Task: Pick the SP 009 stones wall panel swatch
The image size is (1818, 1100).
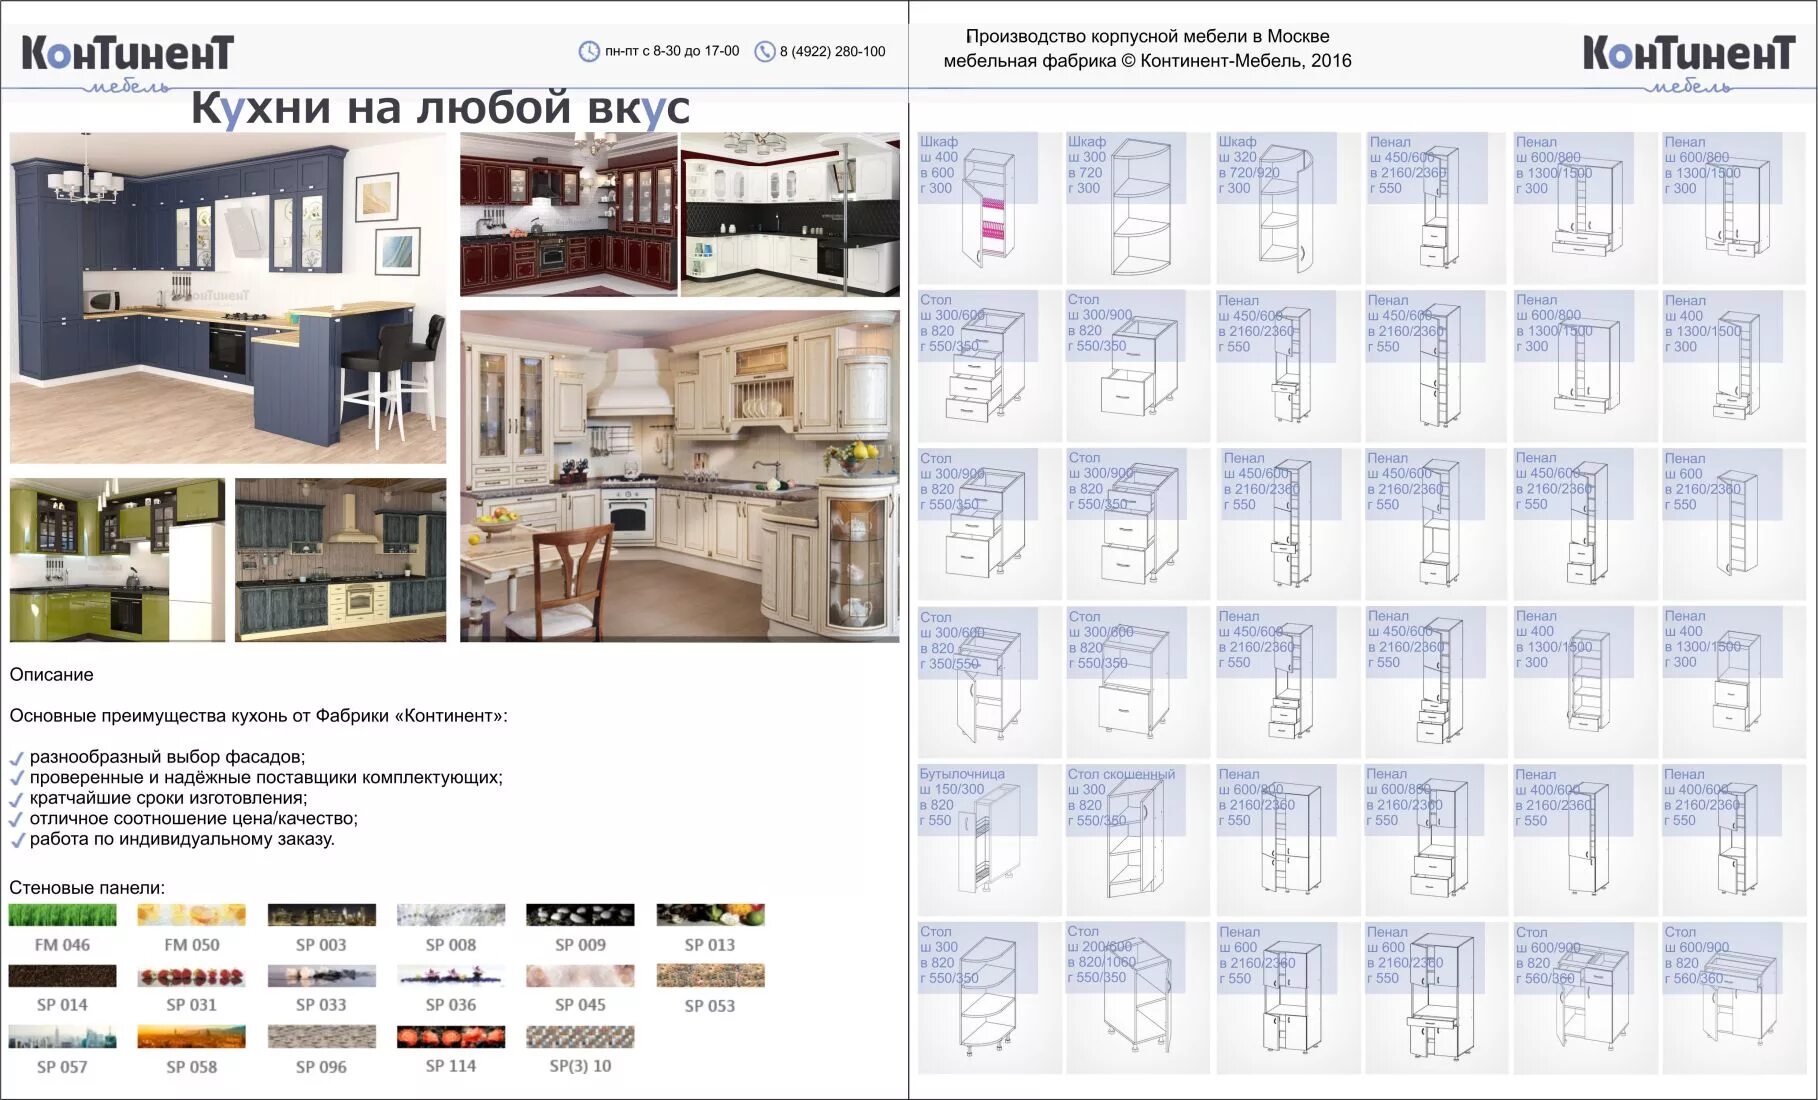Action: point(580,915)
